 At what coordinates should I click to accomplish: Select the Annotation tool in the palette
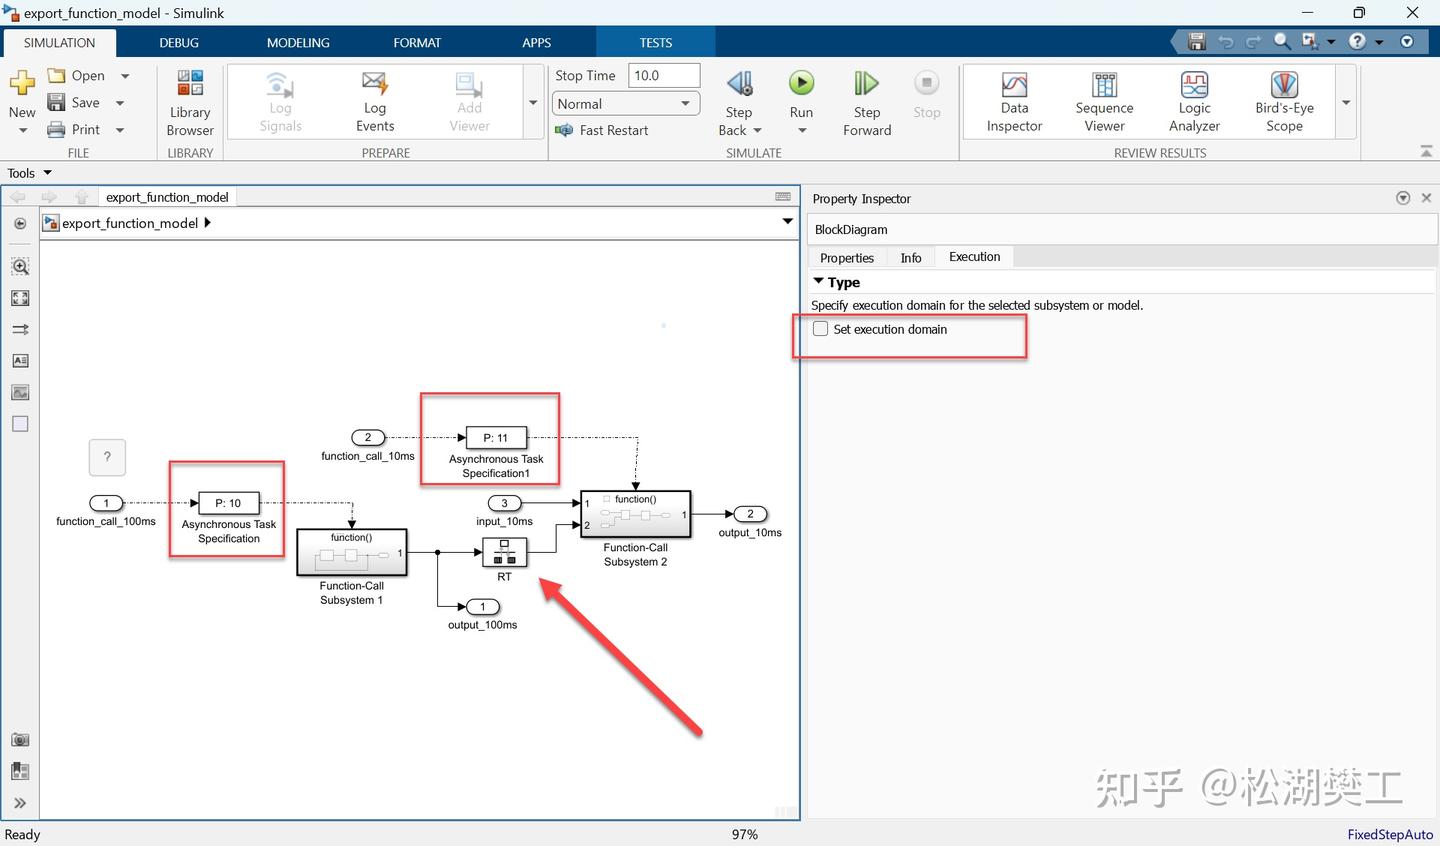20,361
